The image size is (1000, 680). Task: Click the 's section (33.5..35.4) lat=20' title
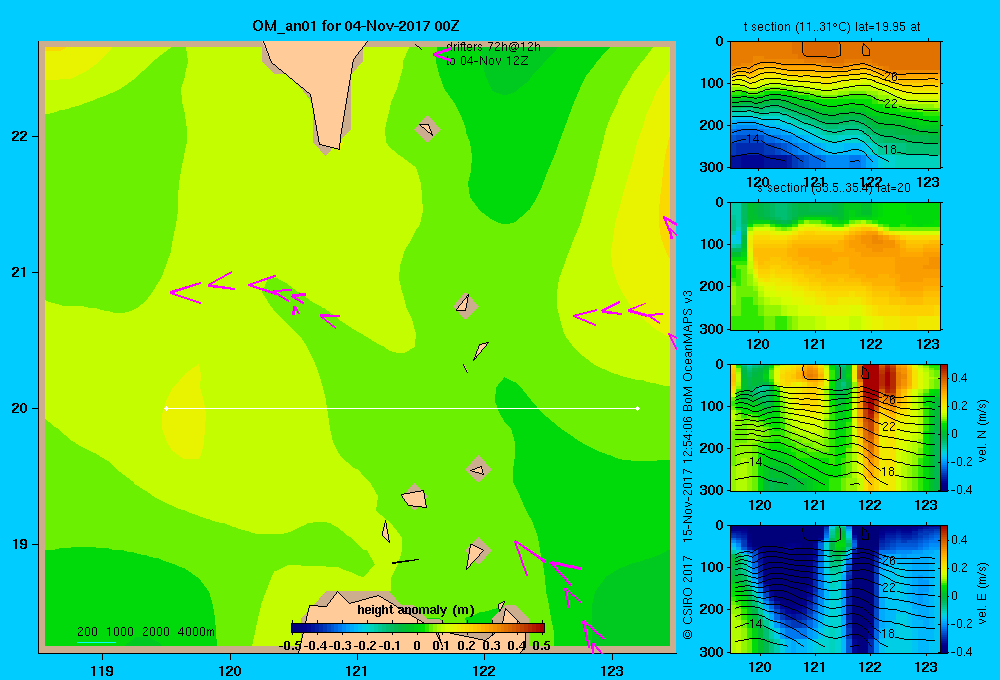pyautogui.click(x=834, y=188)
